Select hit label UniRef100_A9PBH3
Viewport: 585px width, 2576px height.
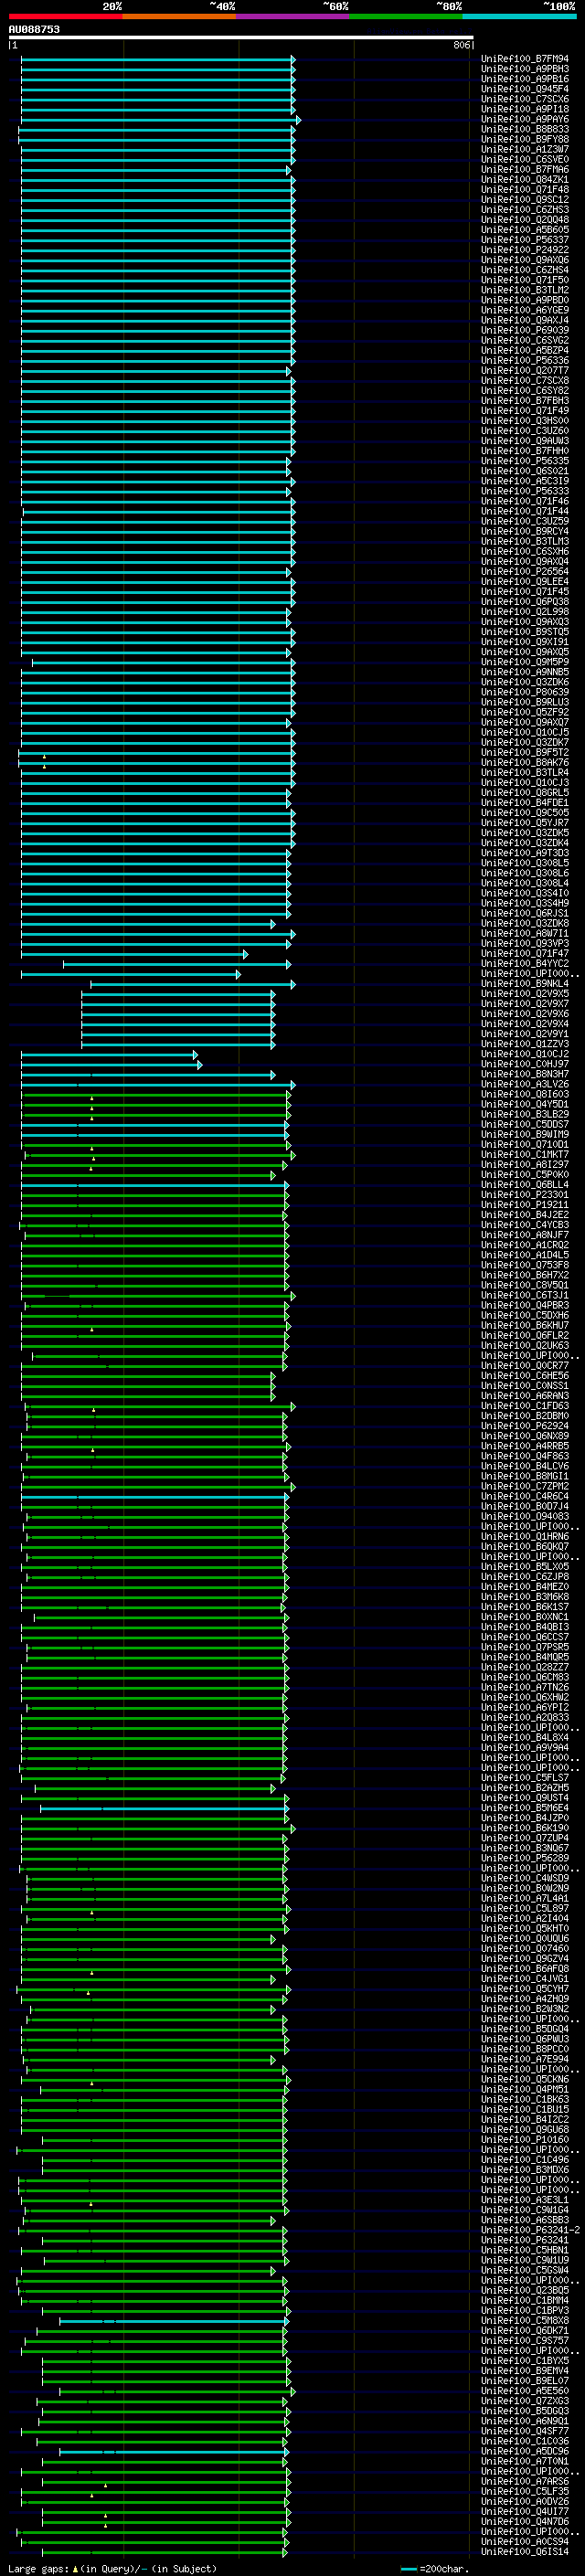pos(525,69)
